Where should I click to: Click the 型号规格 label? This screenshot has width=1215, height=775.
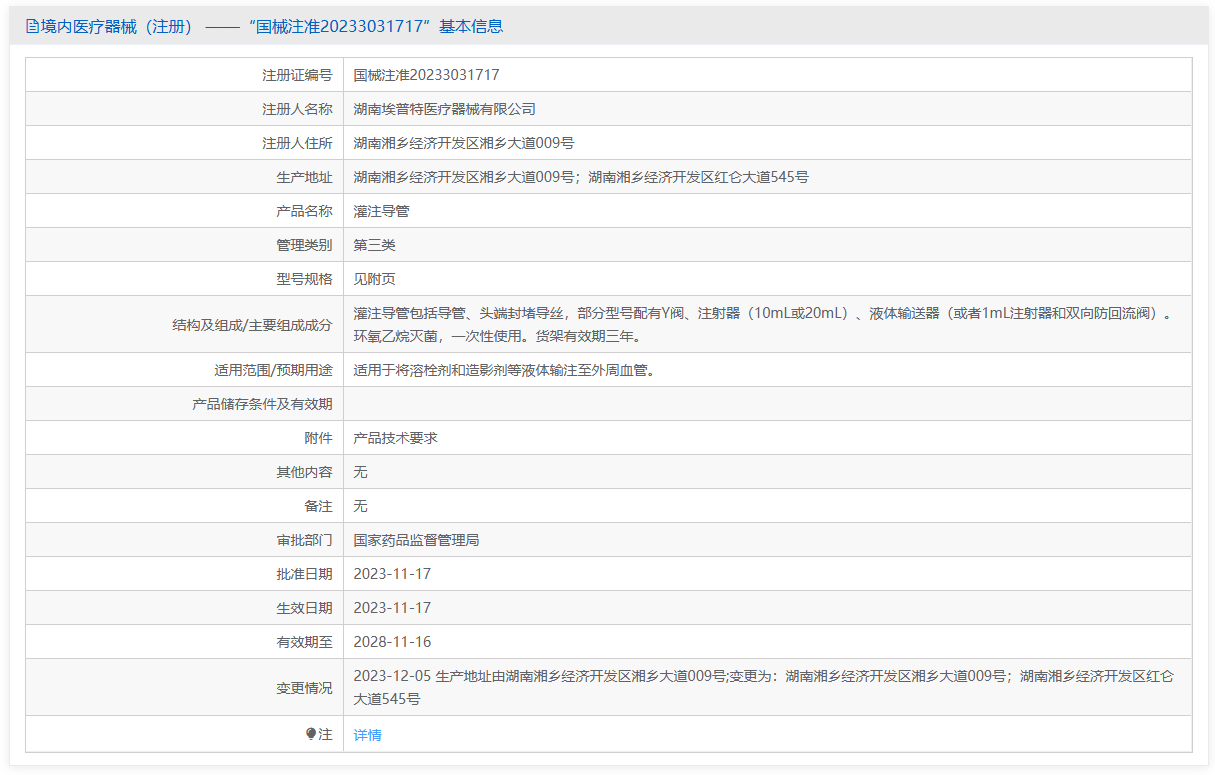(304, 279)
